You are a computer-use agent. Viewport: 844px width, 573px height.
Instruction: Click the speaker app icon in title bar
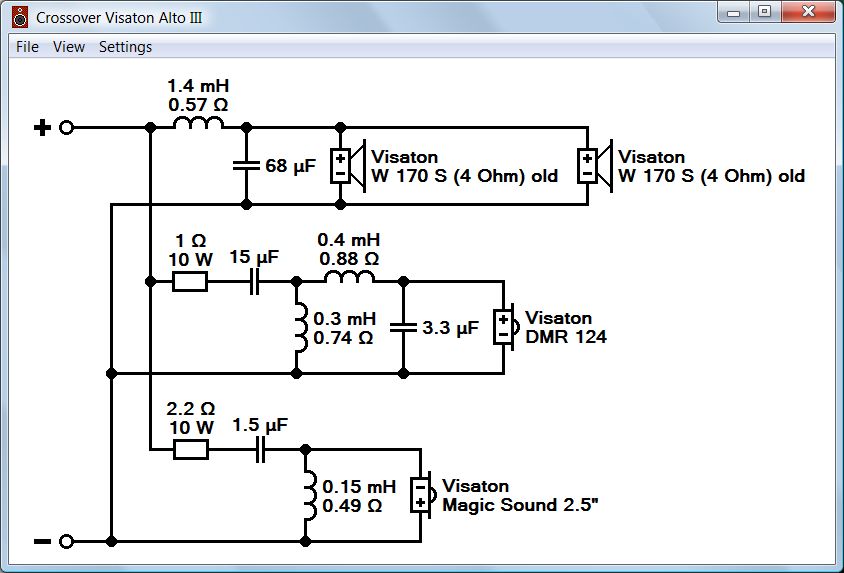20,17
